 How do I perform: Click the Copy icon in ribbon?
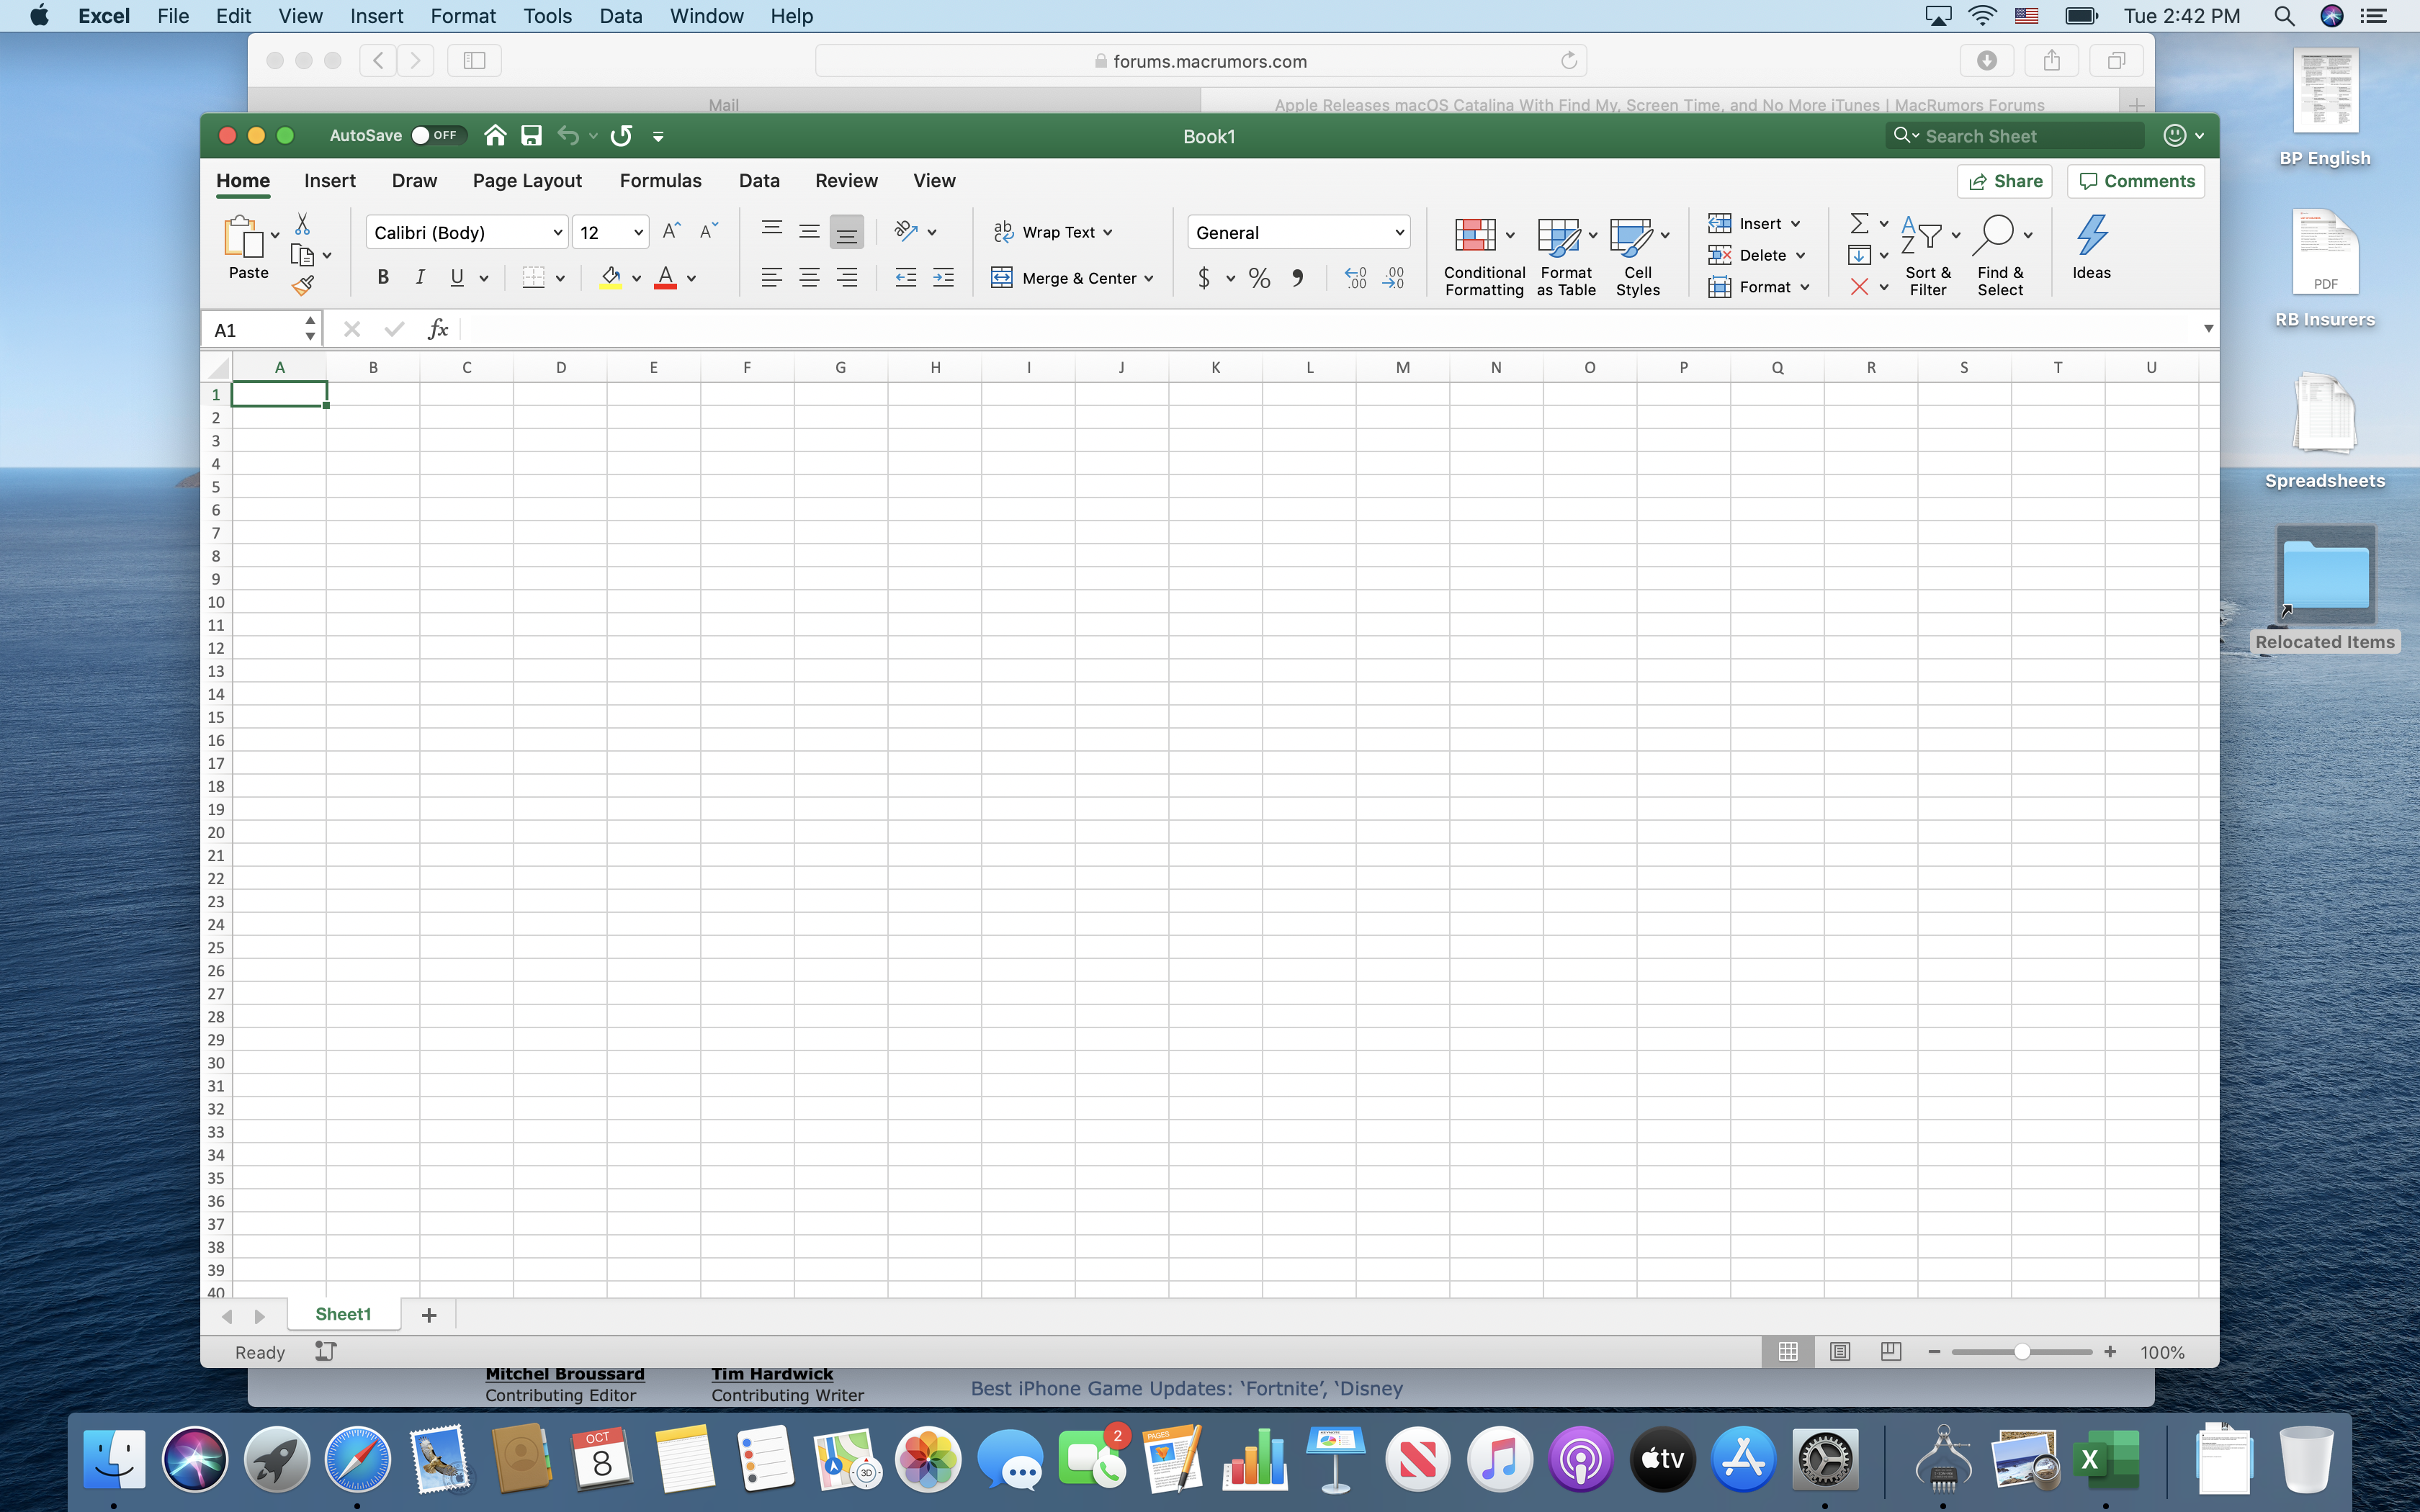[x=302, y=255]
